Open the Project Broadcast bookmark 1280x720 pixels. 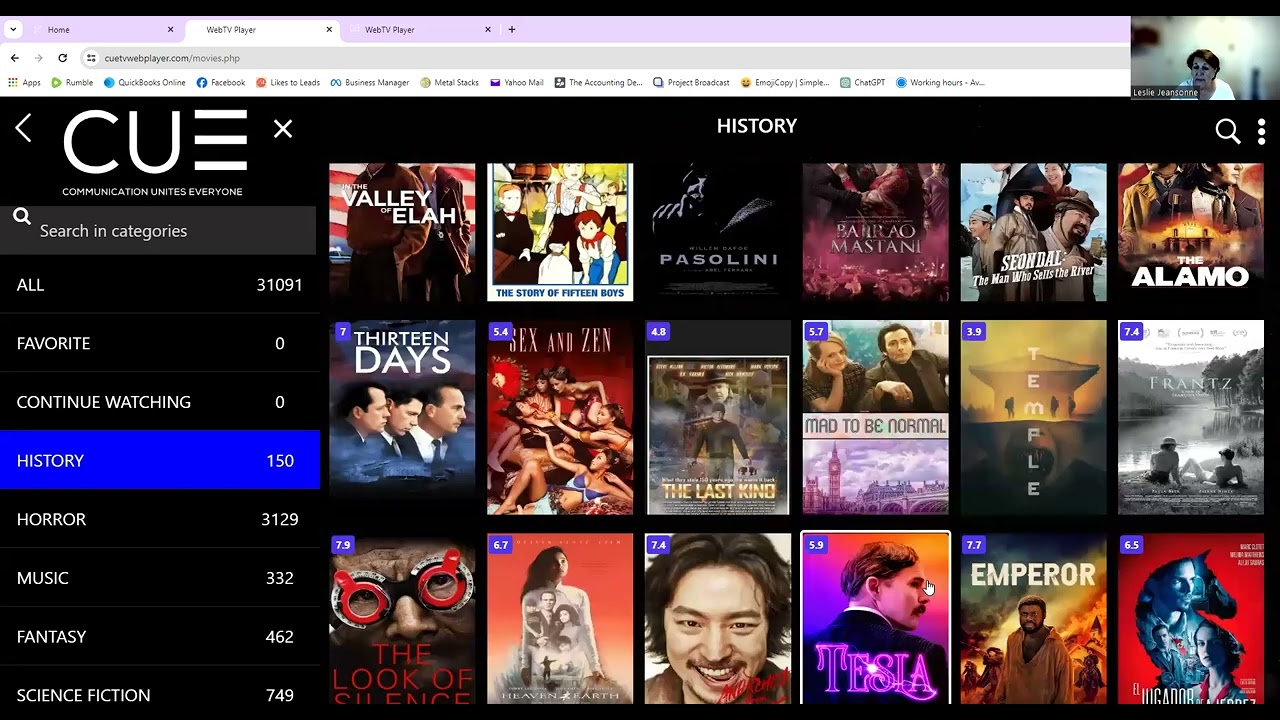(x=692, y=82)
